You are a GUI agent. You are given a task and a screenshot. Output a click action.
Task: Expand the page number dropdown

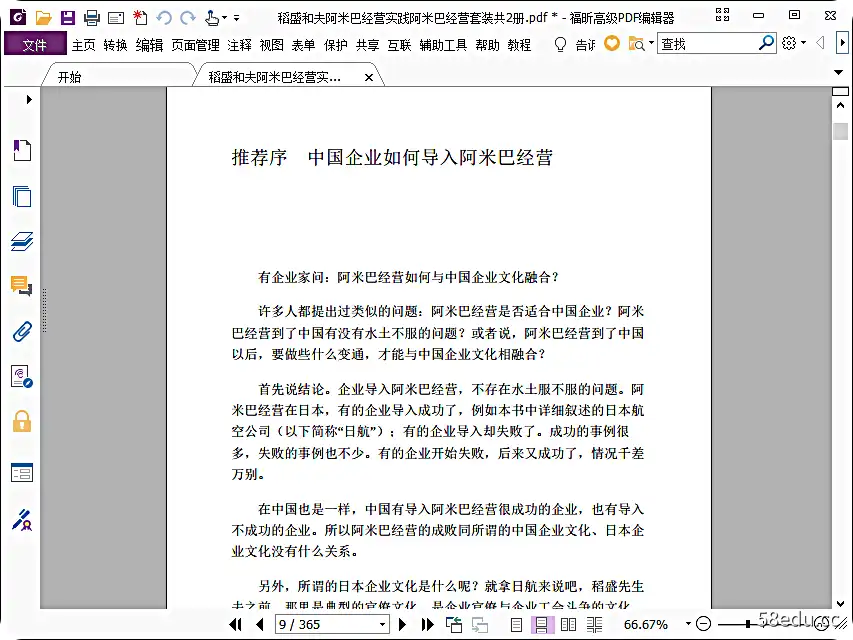pyautogui.click(x=382, y=624)
